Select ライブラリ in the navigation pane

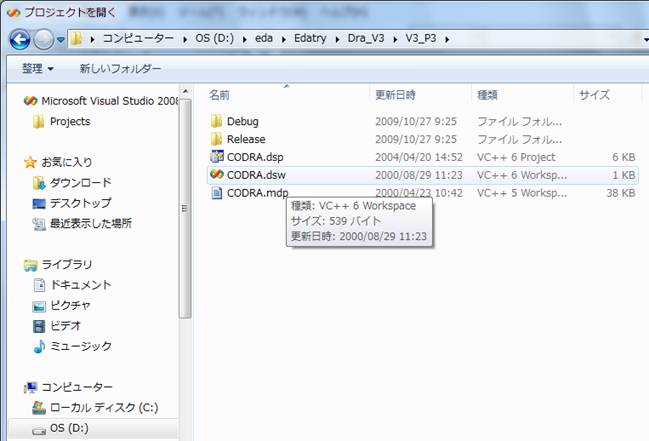(67, 264)
